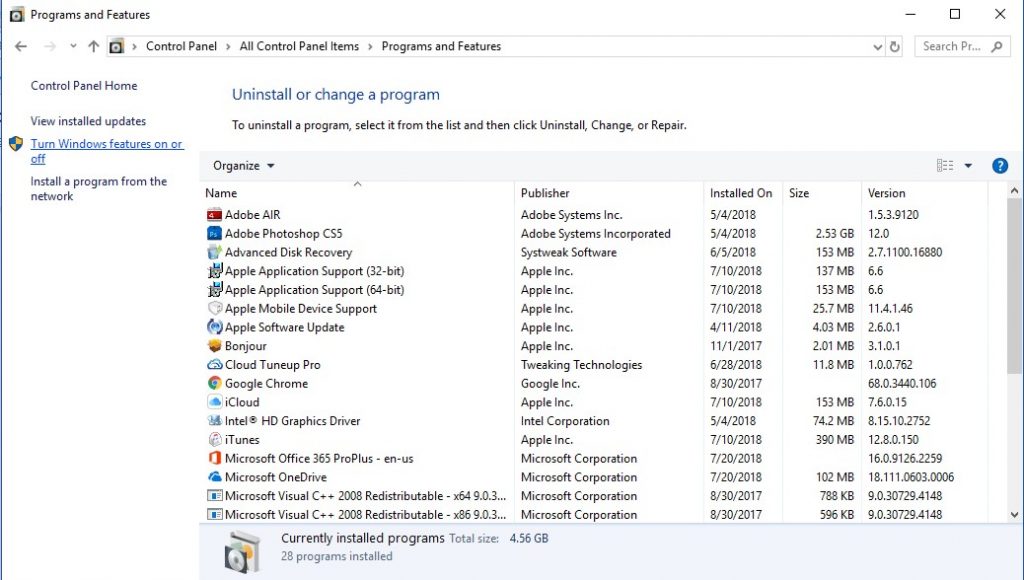Navigate to Control Panel breadcrumb
This screenshot has height=580, width=1024.
[x=182, y=46]
